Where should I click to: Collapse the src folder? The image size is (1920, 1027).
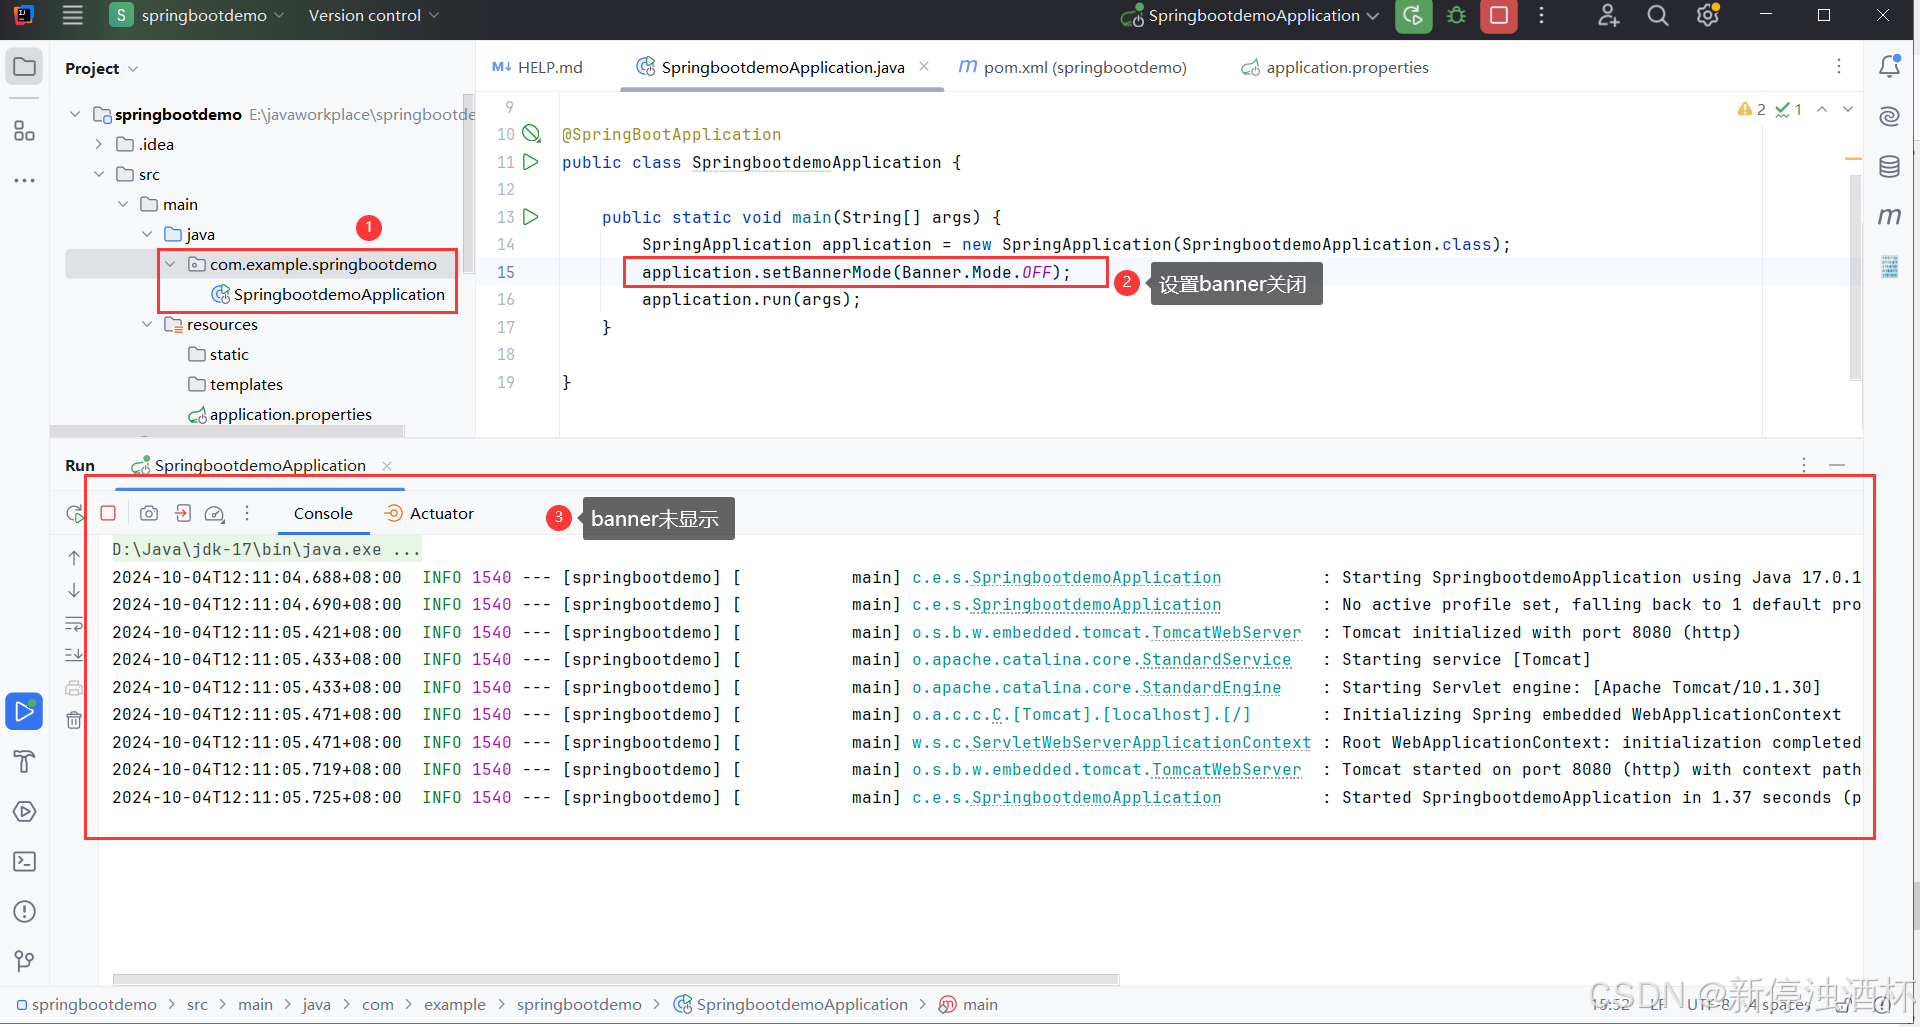pos(99,174)
